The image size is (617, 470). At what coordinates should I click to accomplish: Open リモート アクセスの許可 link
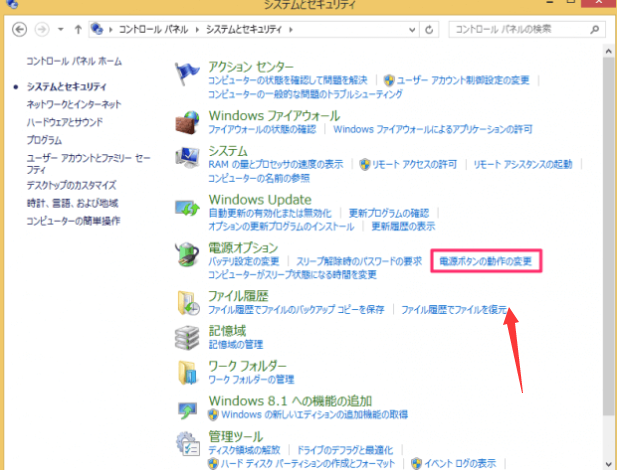tap(414, 164)
